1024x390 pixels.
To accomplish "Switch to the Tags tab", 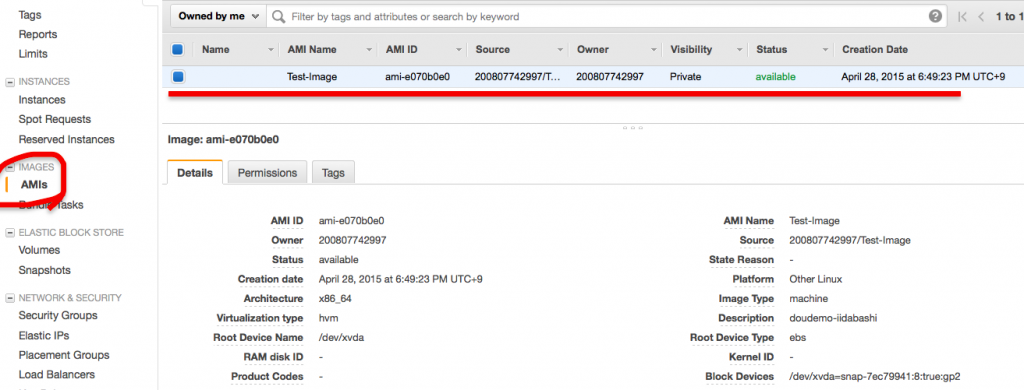I will 333,172.
